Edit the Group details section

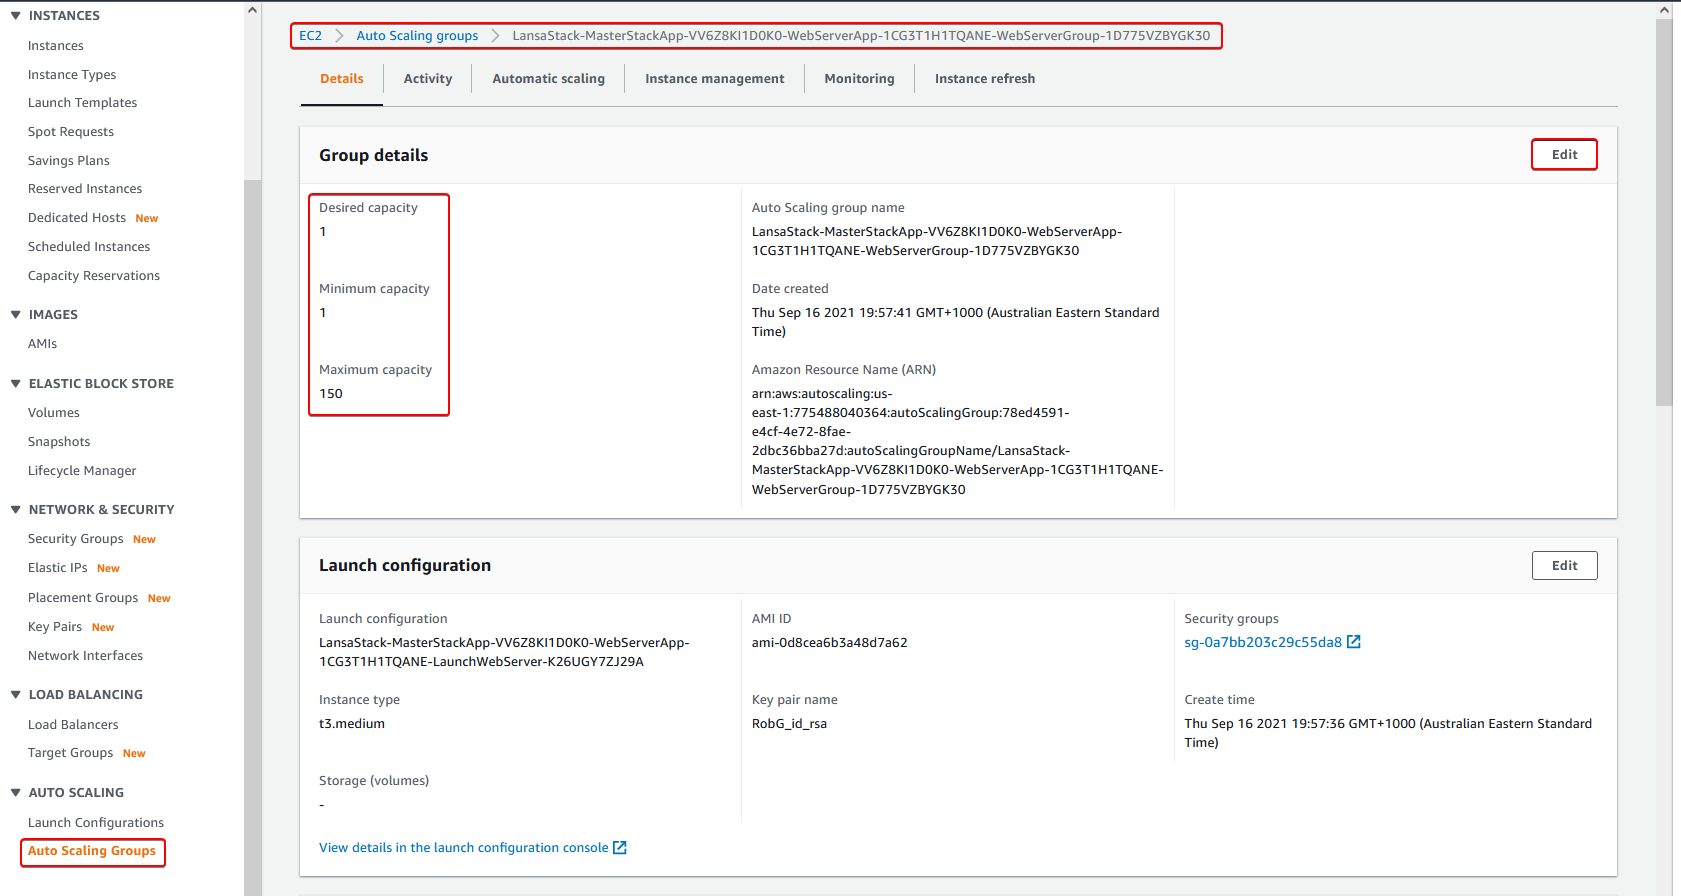(x=1564, y=155)
